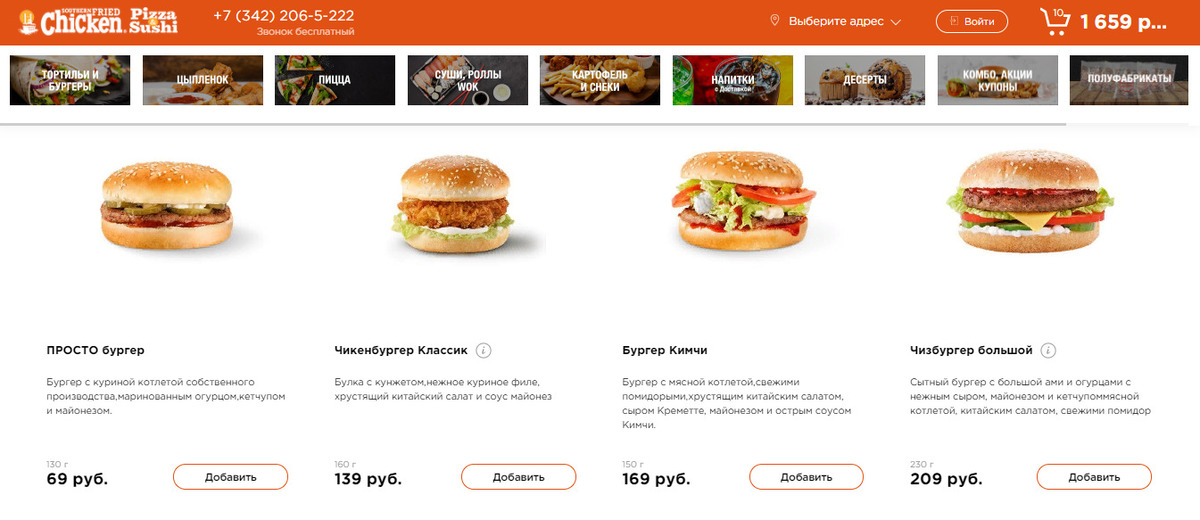Go to Суши, роллы, WOK category

coord(468,80)
